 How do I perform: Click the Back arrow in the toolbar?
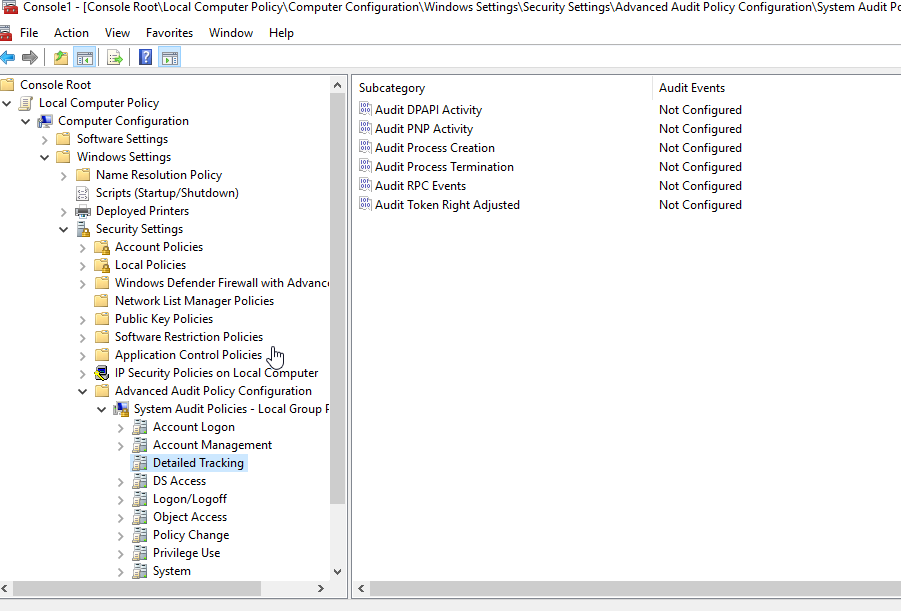[8, 57]
